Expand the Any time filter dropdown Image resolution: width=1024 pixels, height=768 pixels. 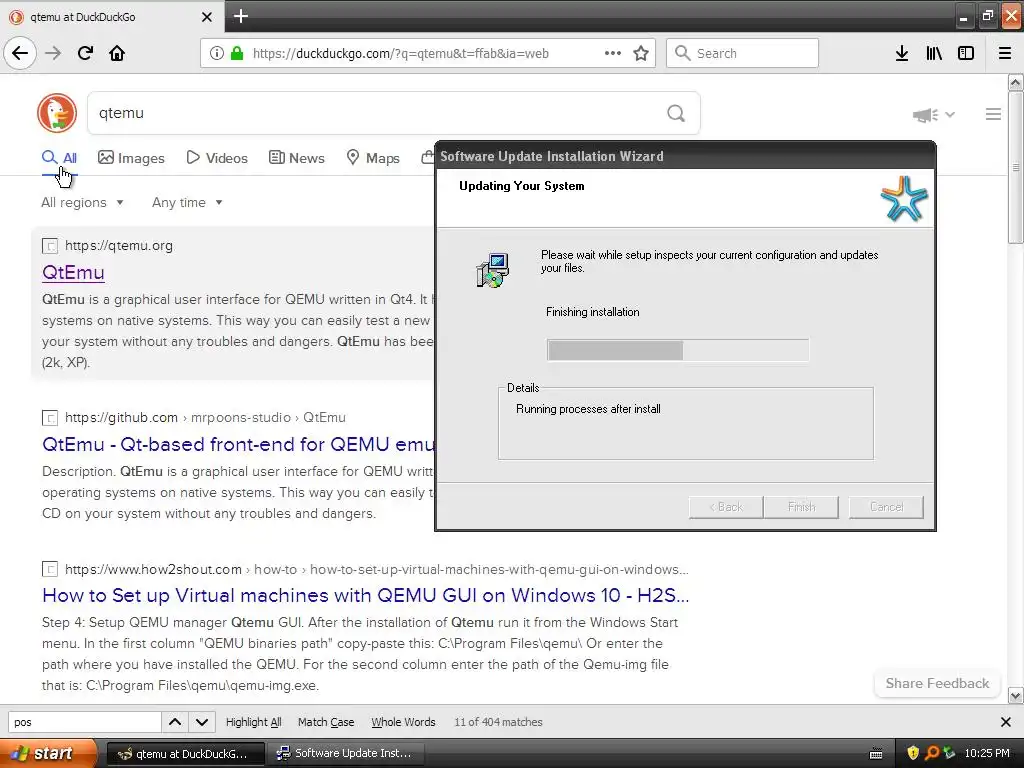187,202
